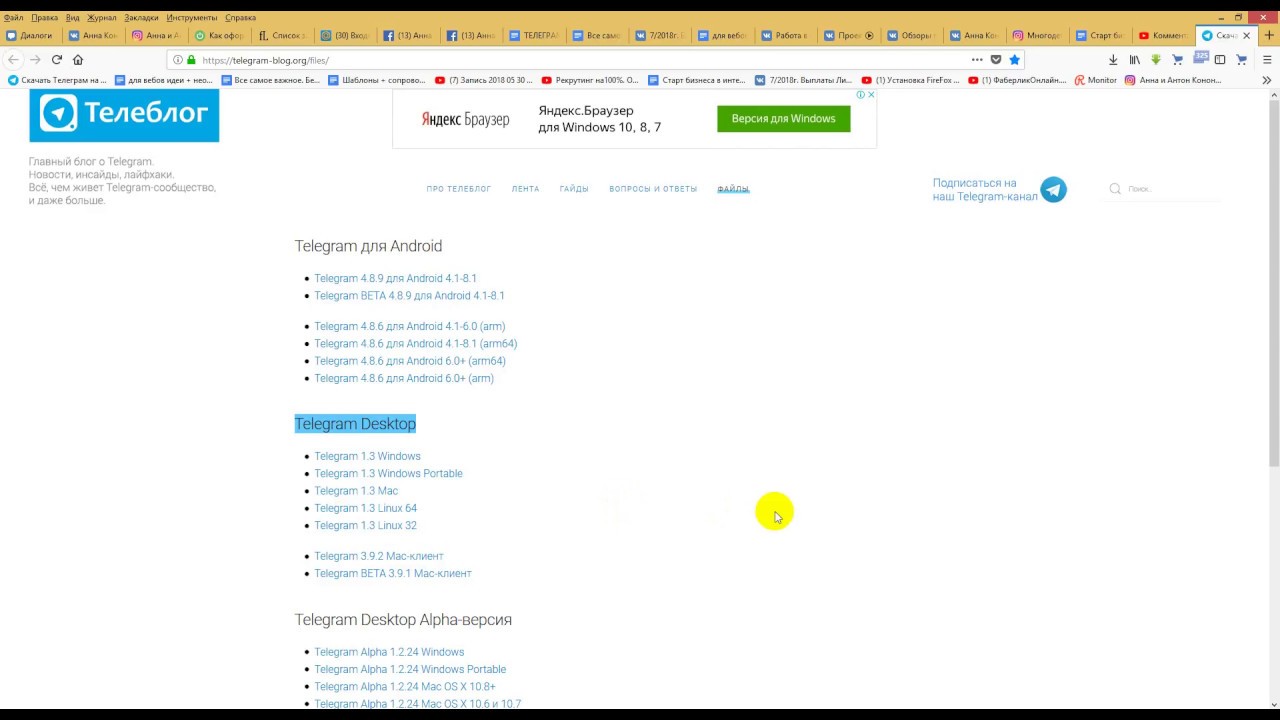Viewport: 1280px width, 720px height.
Task: Open the Library bookshelf icon
Action: pyautogui.click(x=1135, y=60)
